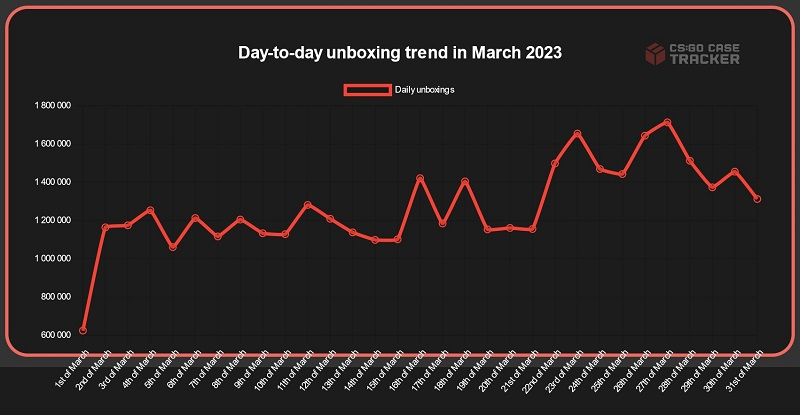Click the 1st of March data point
Image resolution: width=800 pixels, height=415 pixels.
pyautogui.click(x=83, y=330)
